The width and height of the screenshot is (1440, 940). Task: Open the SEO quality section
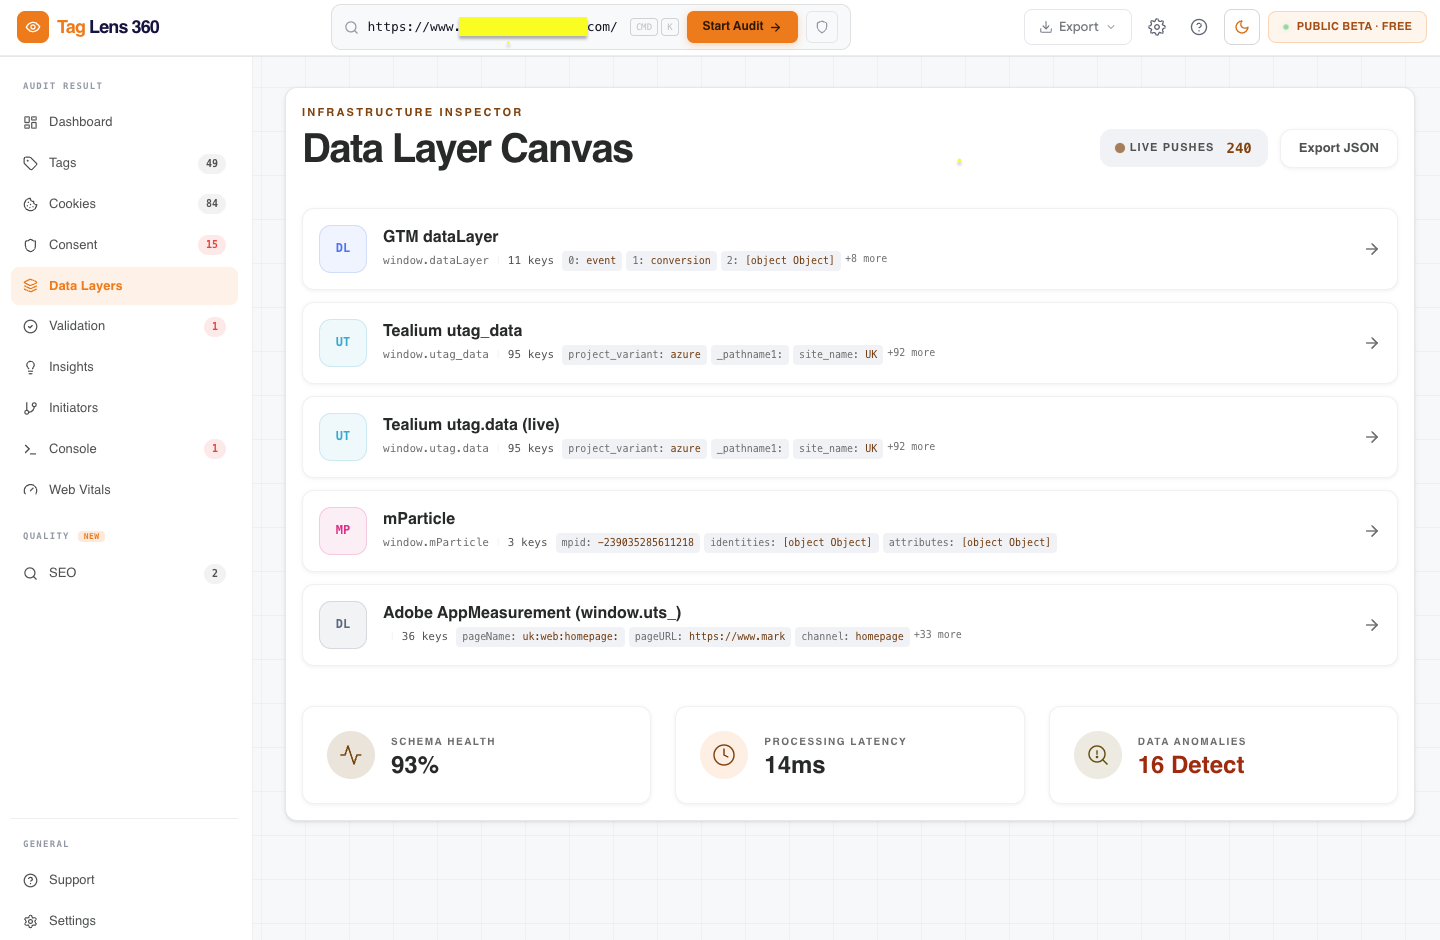[x=124, y=573]
